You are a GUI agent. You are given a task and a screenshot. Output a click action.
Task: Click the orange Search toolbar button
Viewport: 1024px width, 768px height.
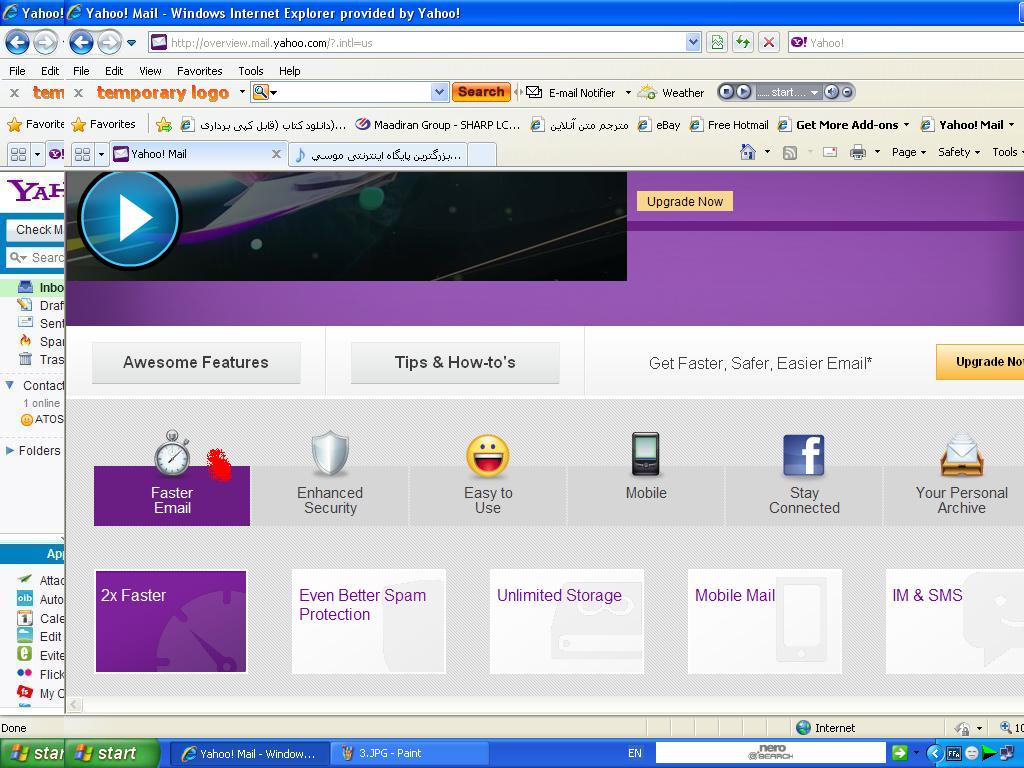pos(481,92)
